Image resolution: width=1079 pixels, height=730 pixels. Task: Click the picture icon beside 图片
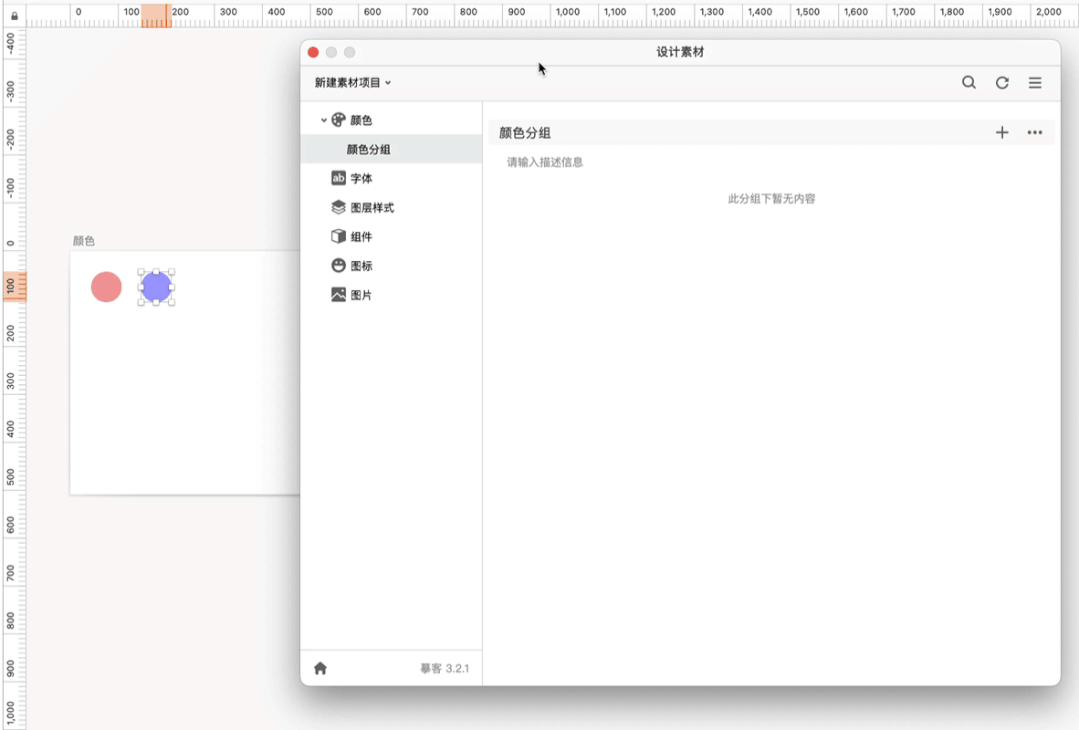coord(338,294)
